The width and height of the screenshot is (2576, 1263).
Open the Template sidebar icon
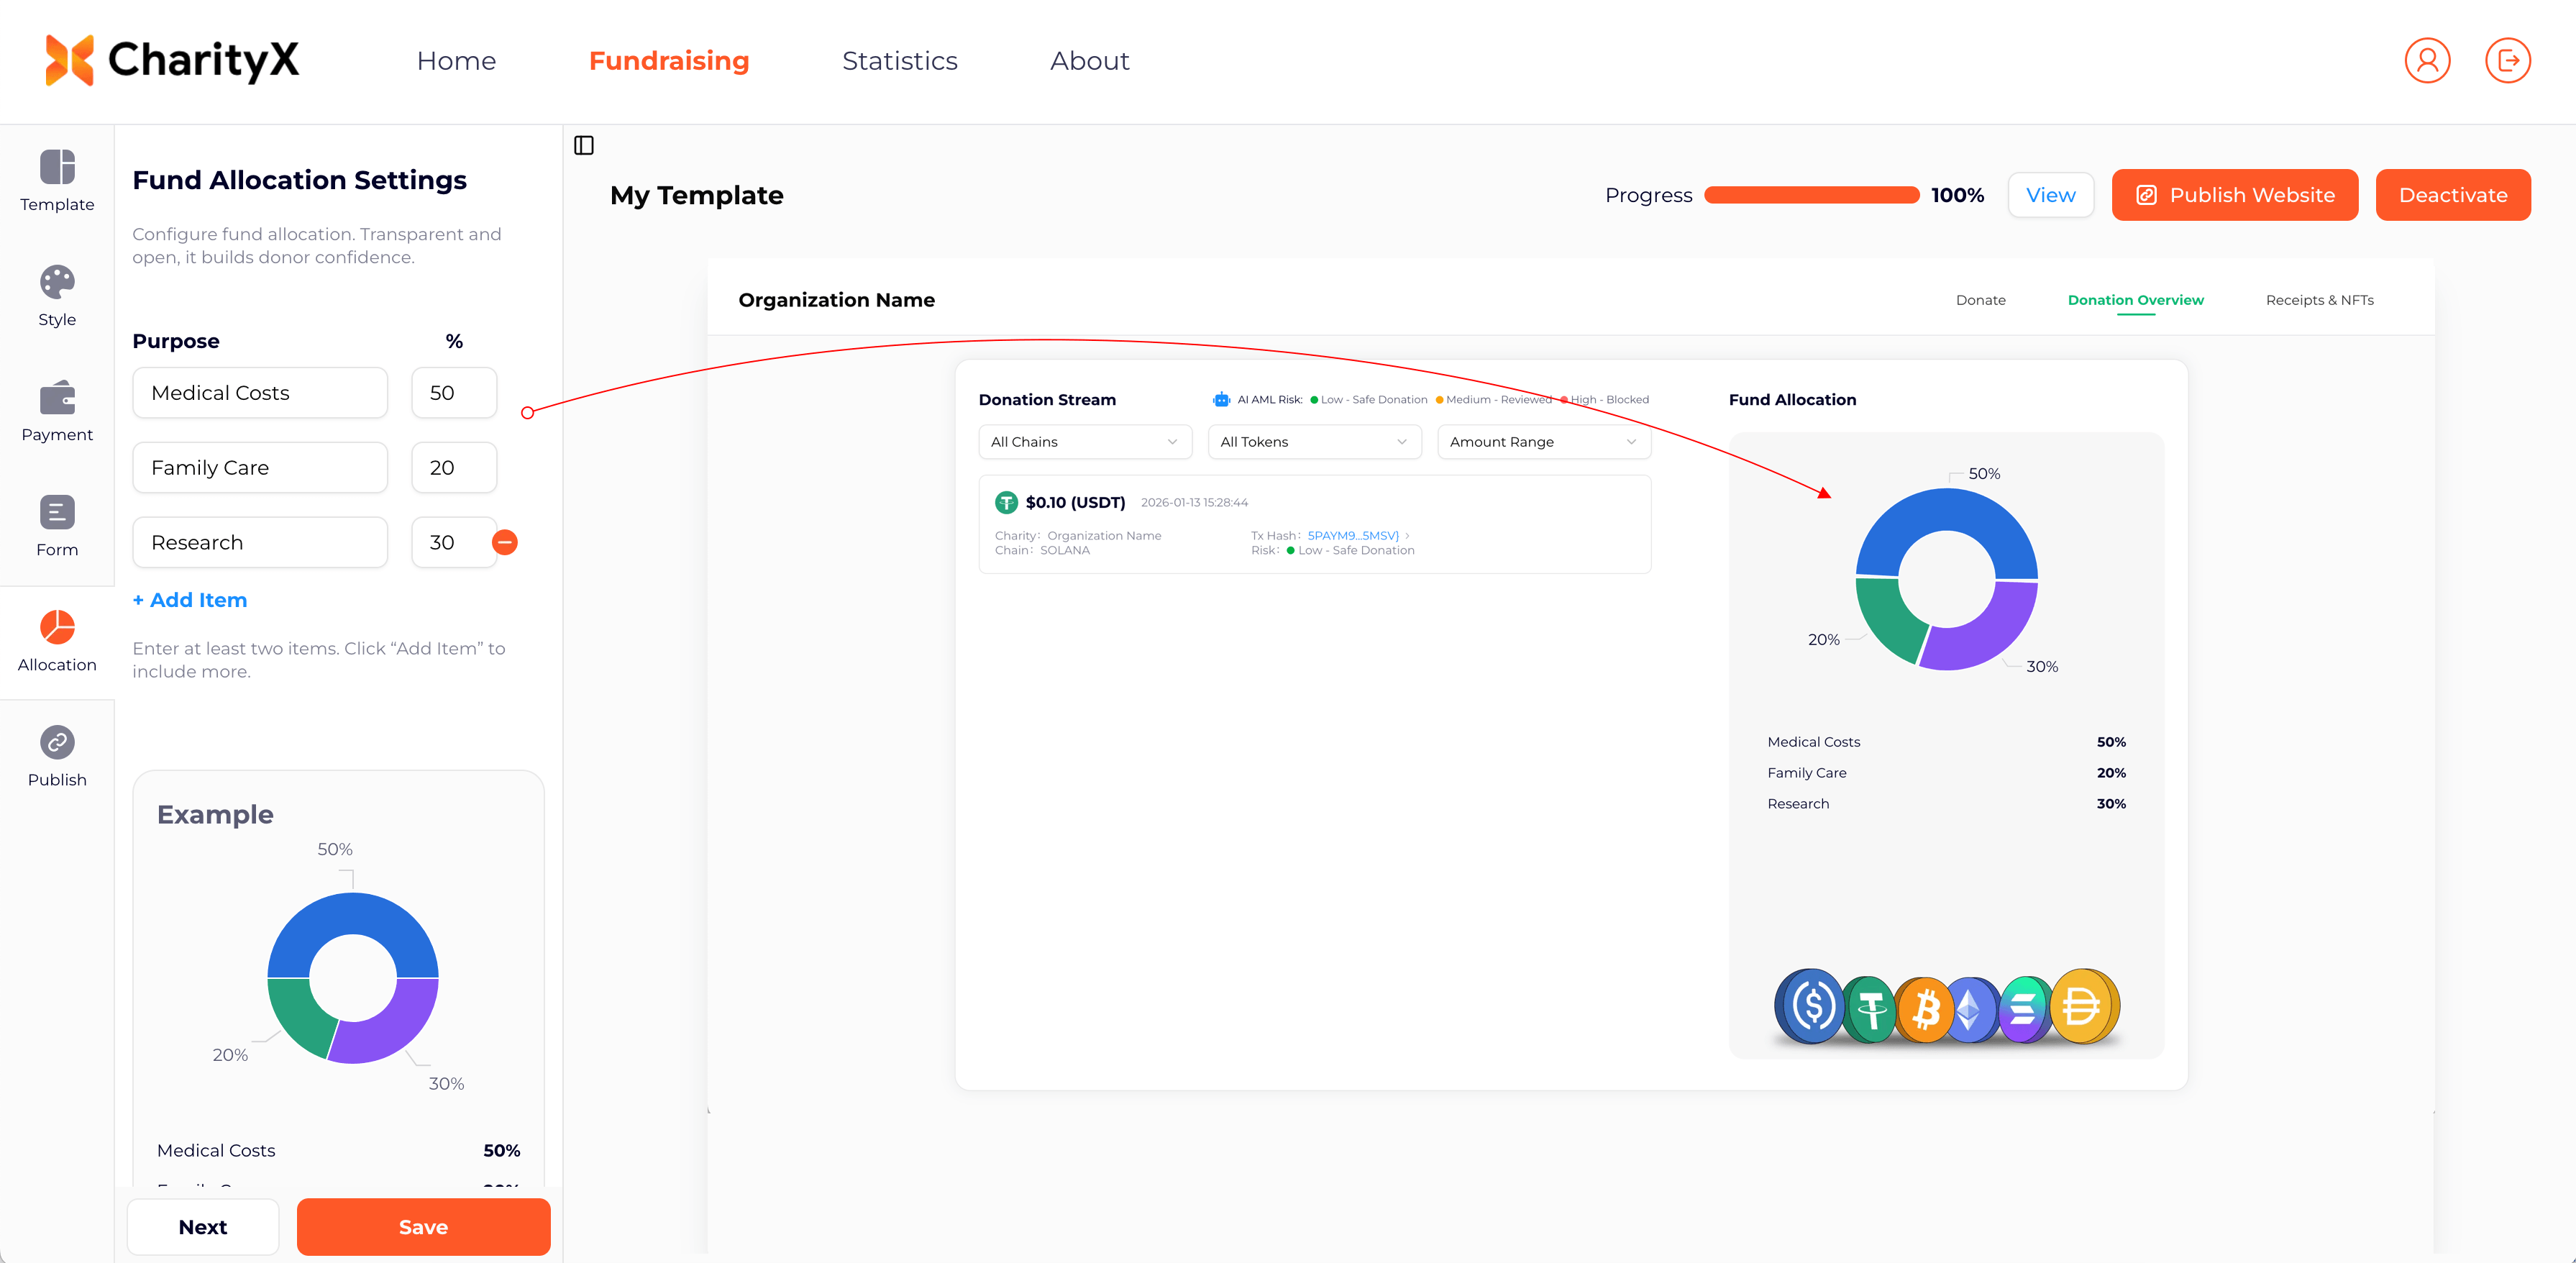pos(57,167)
